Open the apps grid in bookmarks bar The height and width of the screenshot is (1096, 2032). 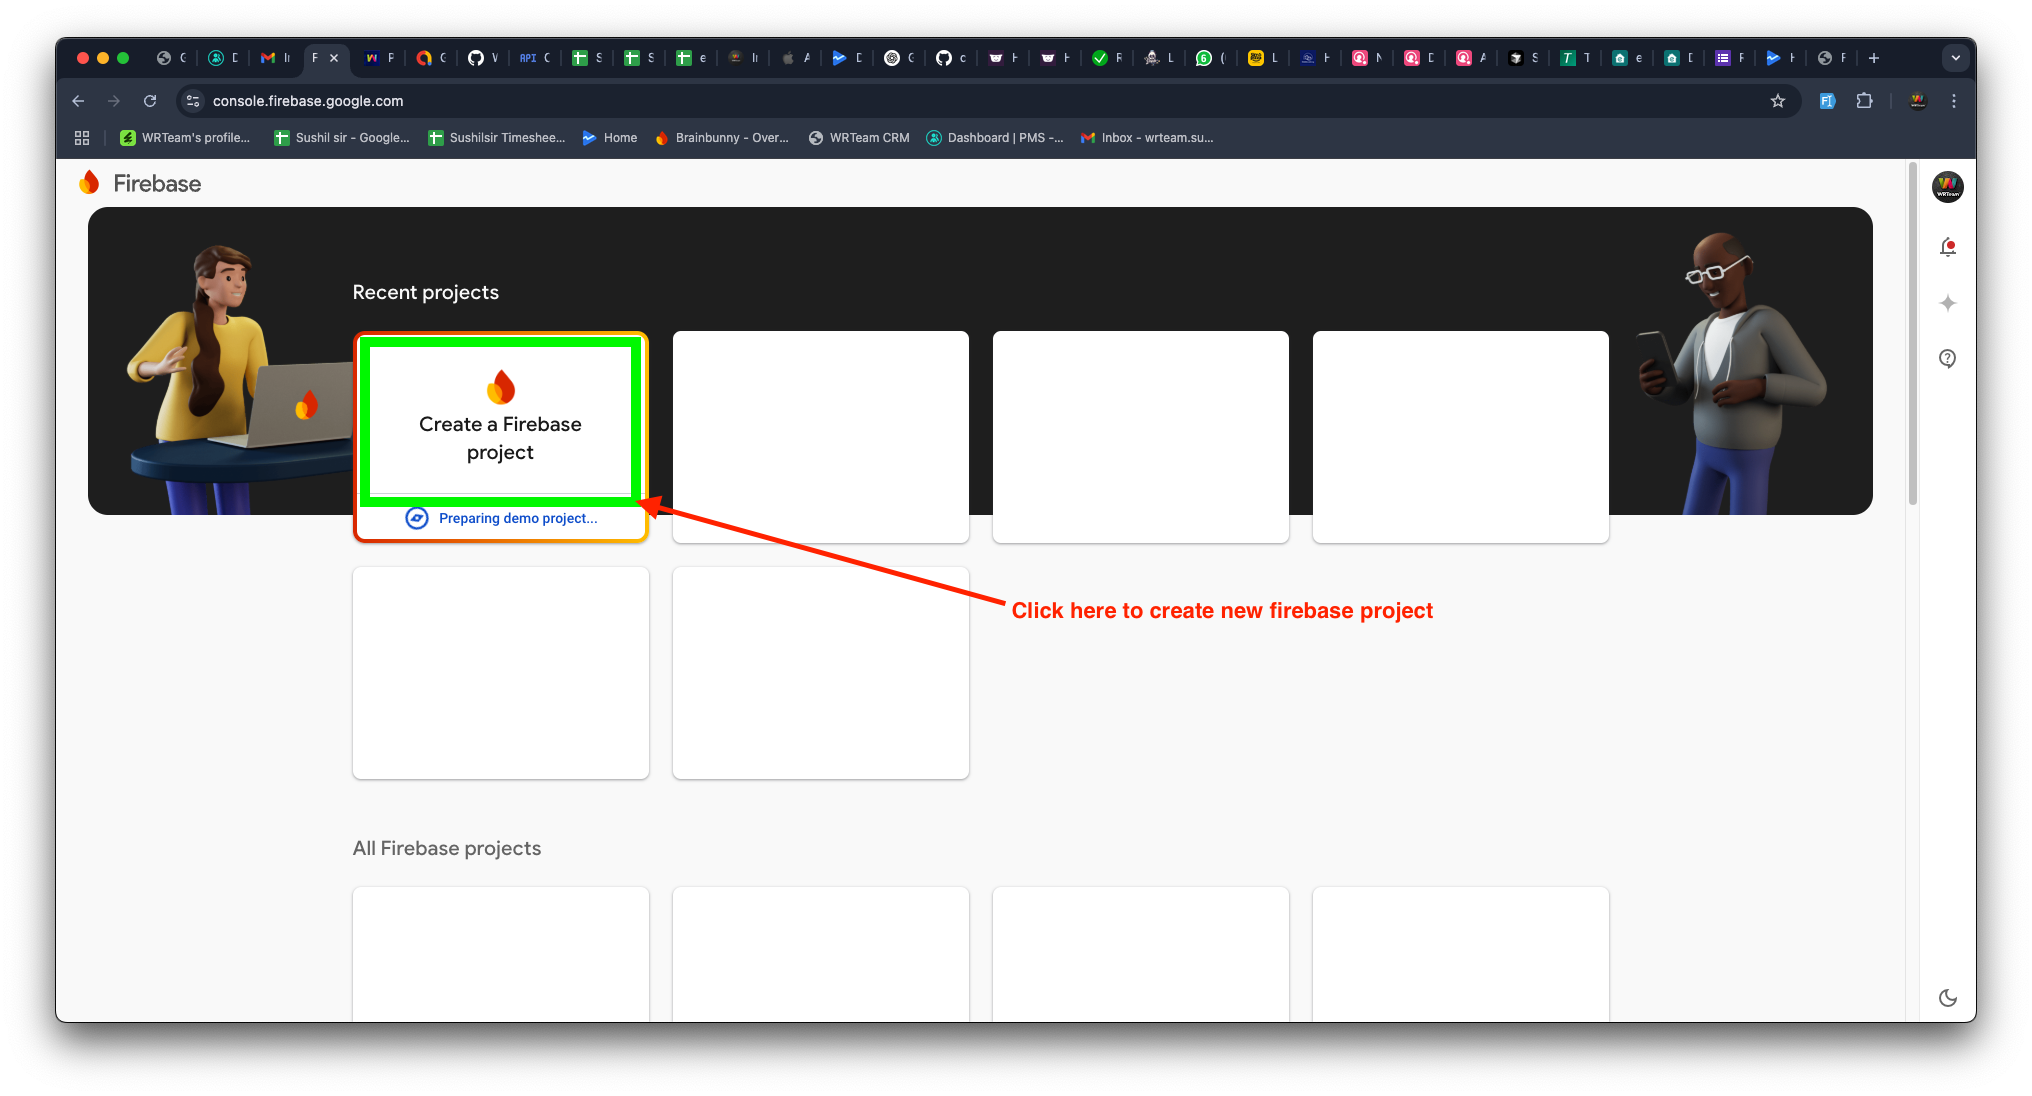[x=82, y=138]
